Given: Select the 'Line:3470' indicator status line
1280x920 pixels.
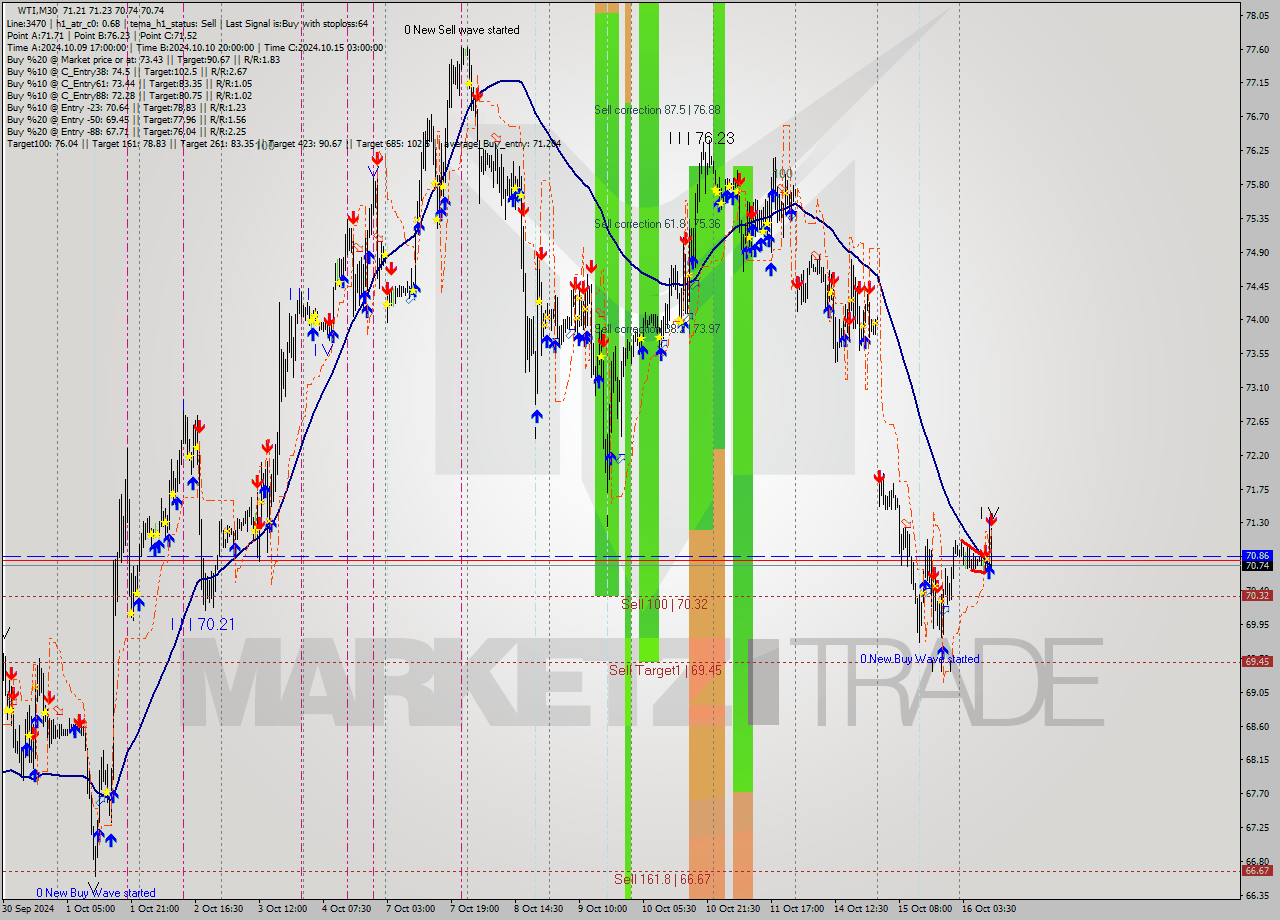Looking at the screenshot, I should tap(187, 23).
